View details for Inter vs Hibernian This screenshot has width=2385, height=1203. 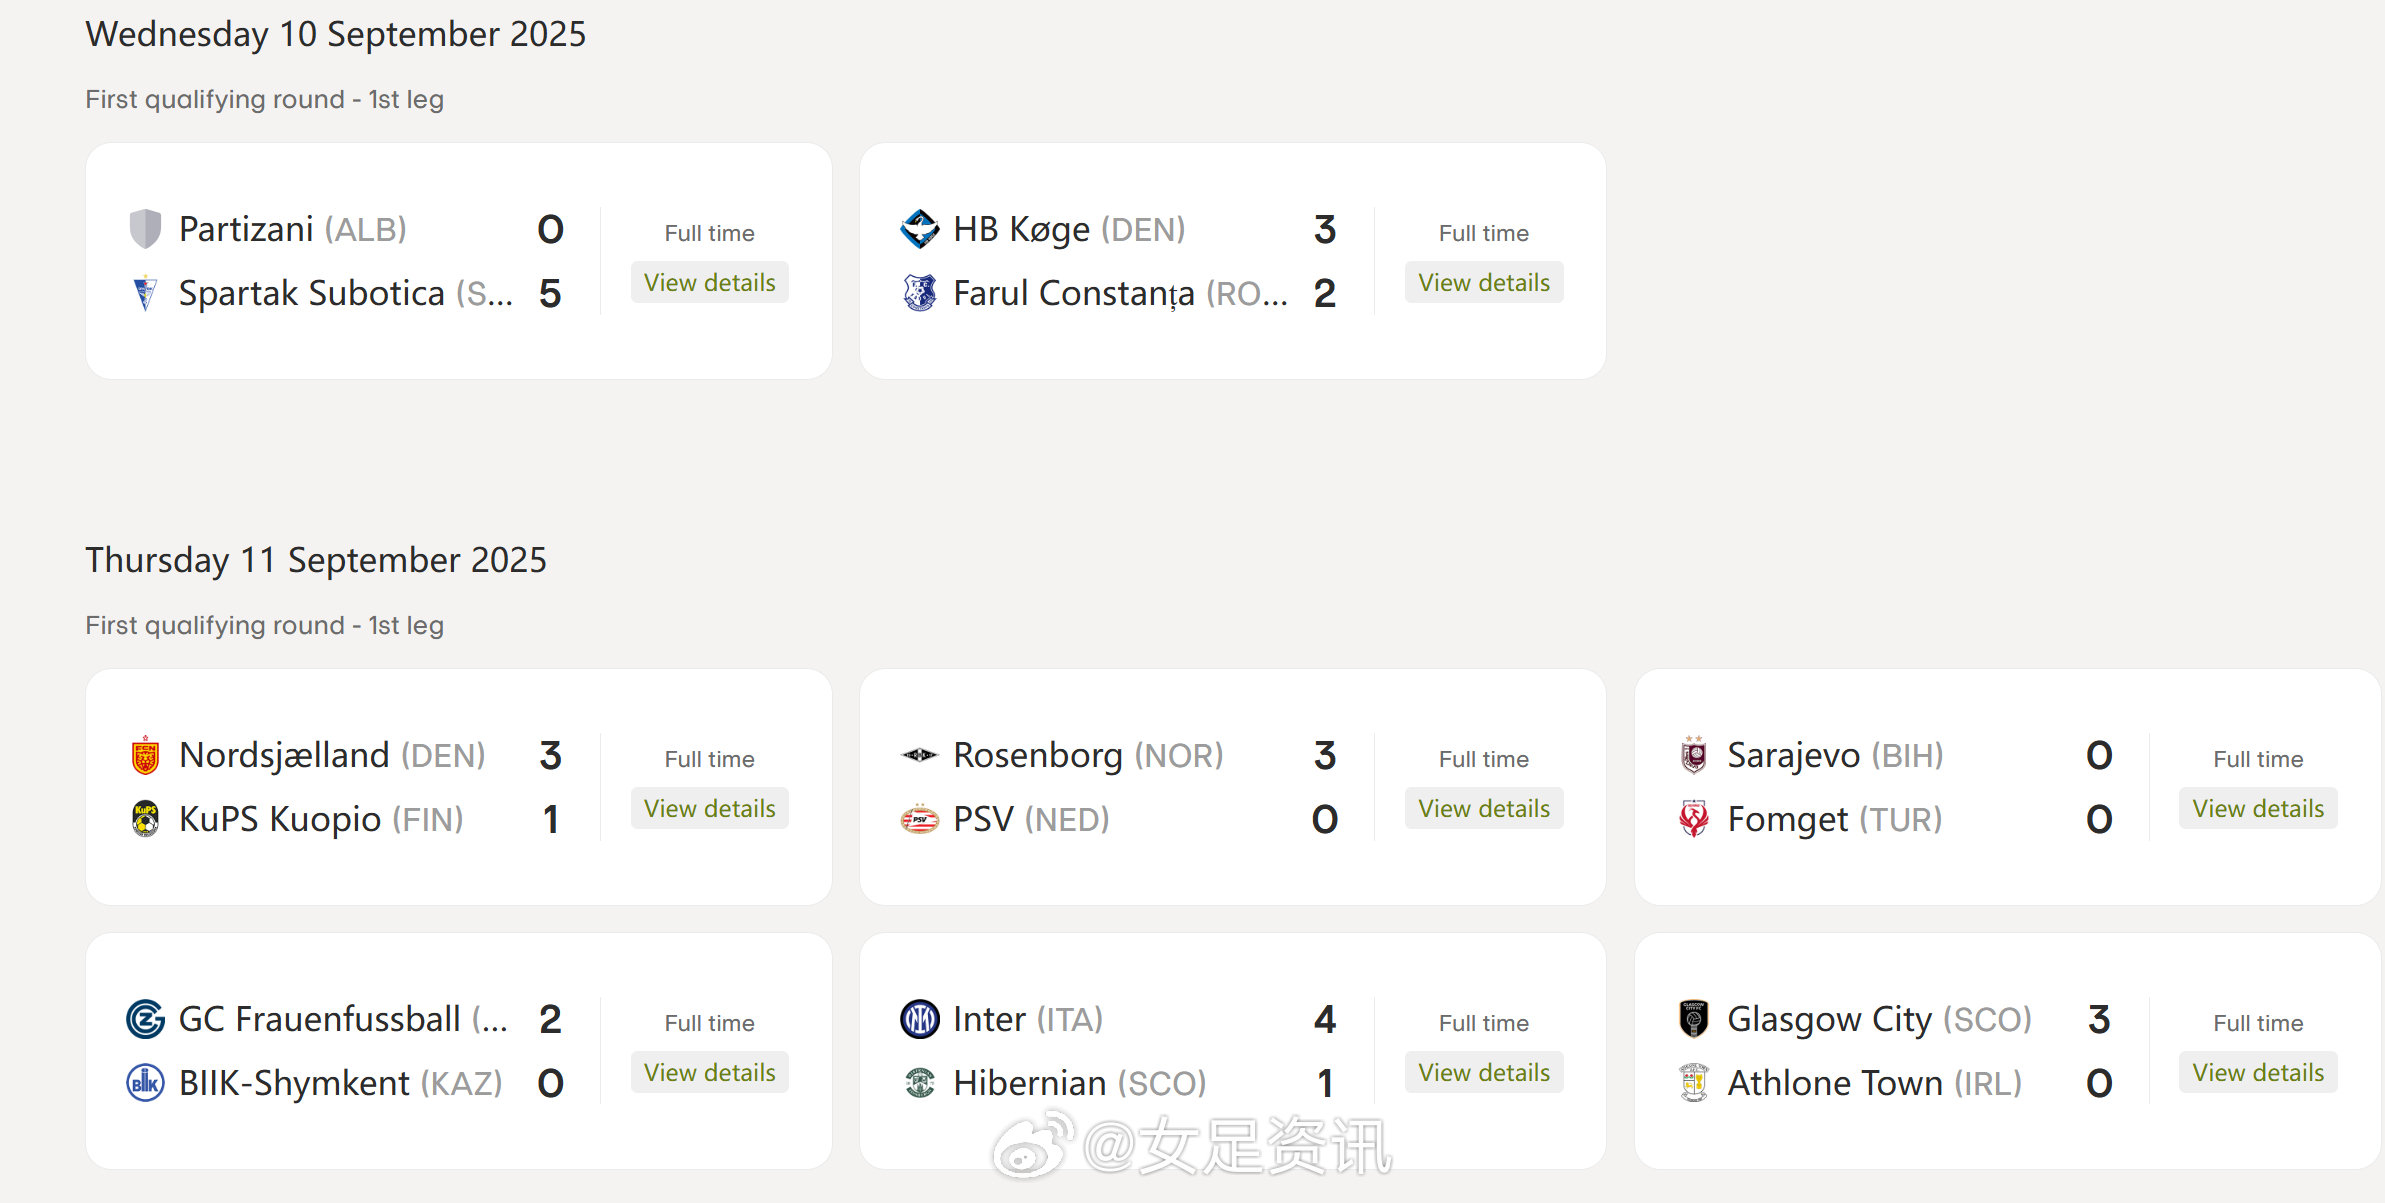tap(1483, 1073)
